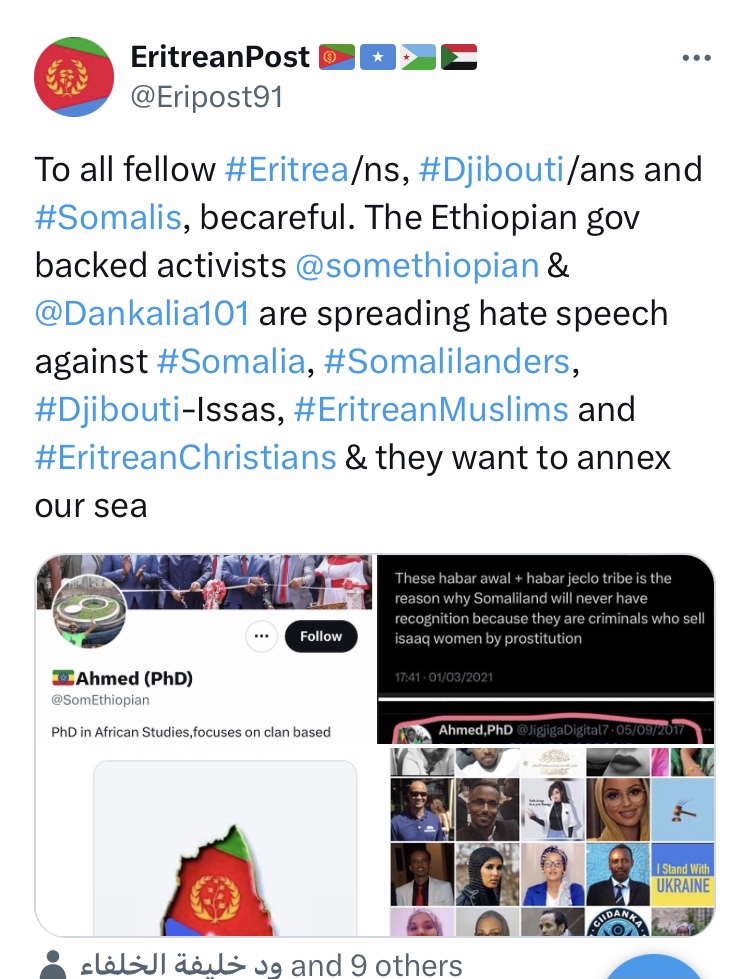Viewport: 750px width, 979px height.
Task: Visit the @Dankalia101 mention
Action: tap(142, 313)
